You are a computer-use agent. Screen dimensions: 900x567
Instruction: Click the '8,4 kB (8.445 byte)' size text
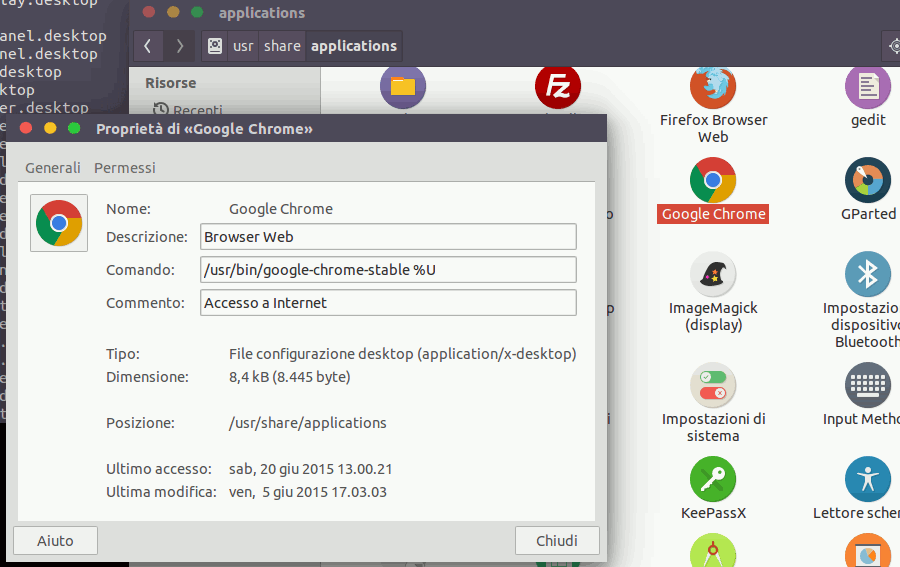[x=289, y=377]
